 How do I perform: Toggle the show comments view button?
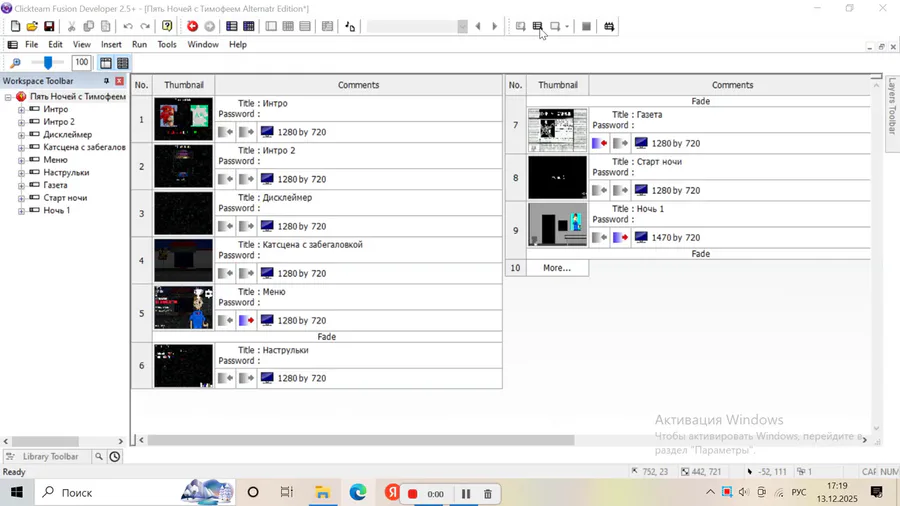(123, 63)
